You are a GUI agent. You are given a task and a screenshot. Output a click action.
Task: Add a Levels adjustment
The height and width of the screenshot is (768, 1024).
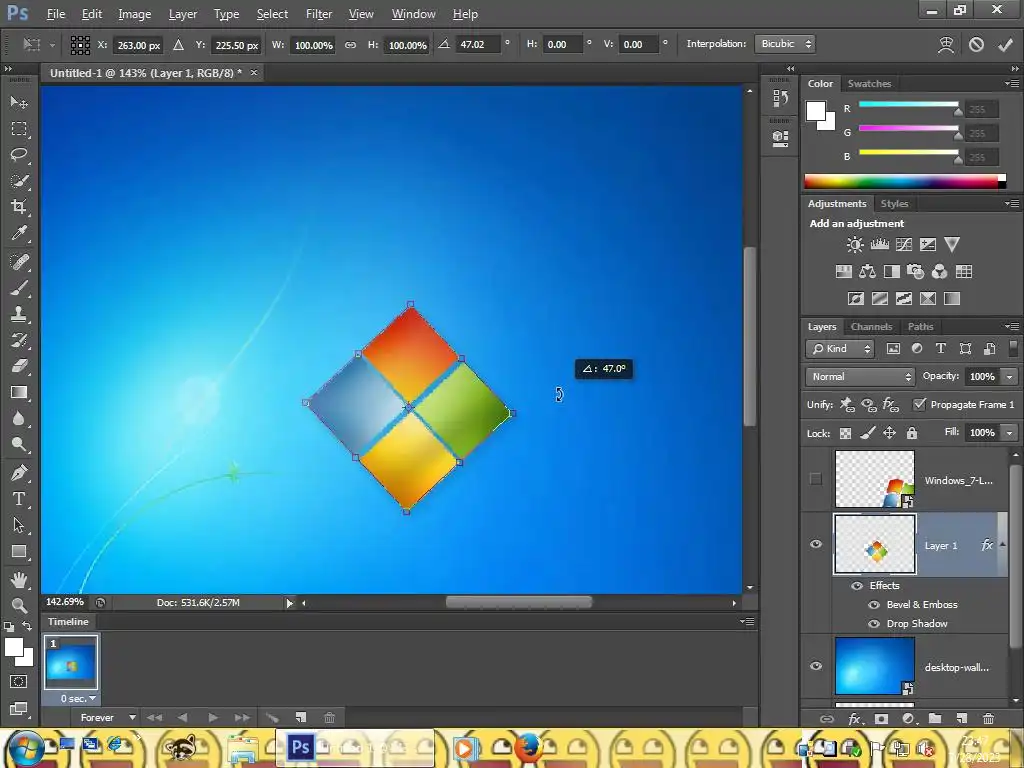coord(880,245)
